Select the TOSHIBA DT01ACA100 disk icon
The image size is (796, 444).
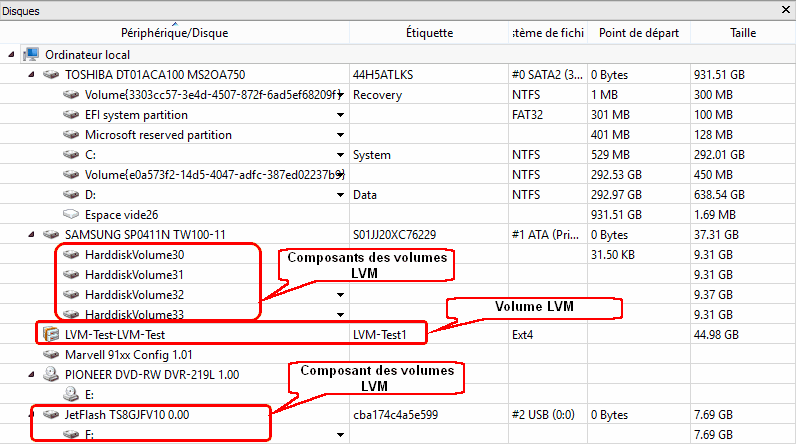[50, 74]
